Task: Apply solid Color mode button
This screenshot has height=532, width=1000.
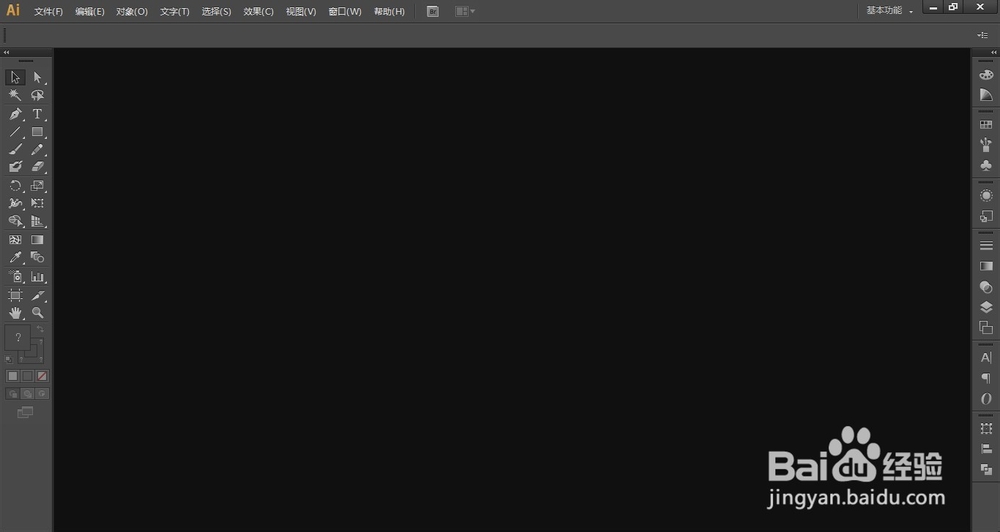Action: tap(13, 376)
